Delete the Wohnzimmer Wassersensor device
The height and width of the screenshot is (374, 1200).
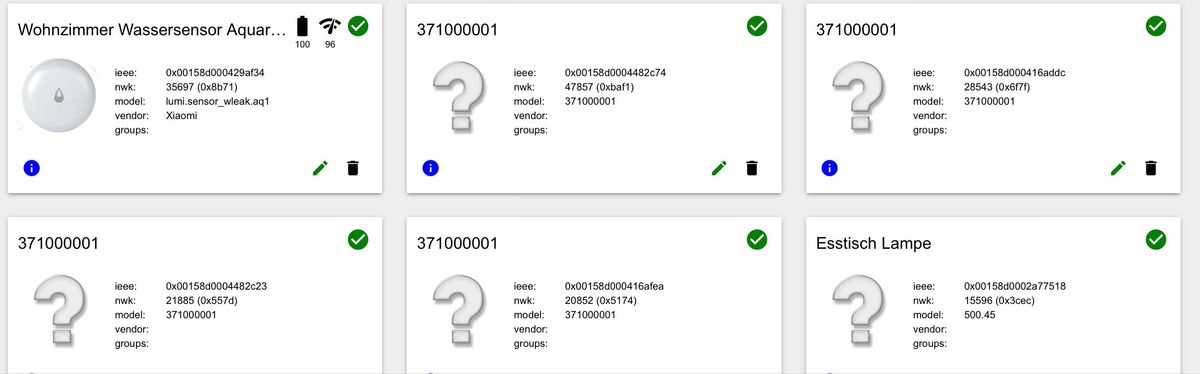352,168
